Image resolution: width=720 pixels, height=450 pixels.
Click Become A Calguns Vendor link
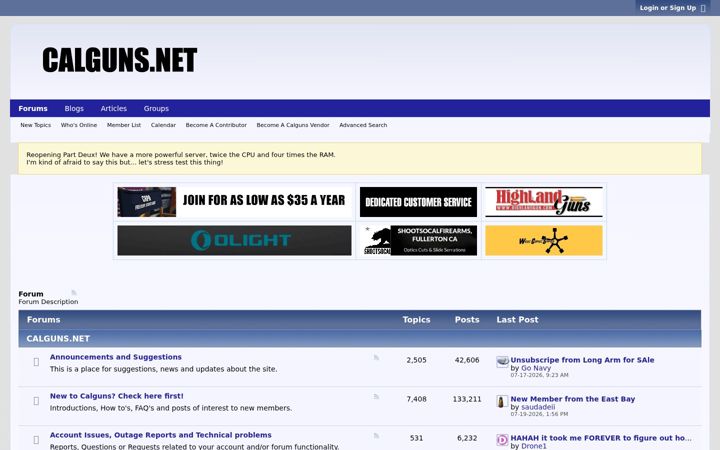pyautogui.click(x=293, y=125)
